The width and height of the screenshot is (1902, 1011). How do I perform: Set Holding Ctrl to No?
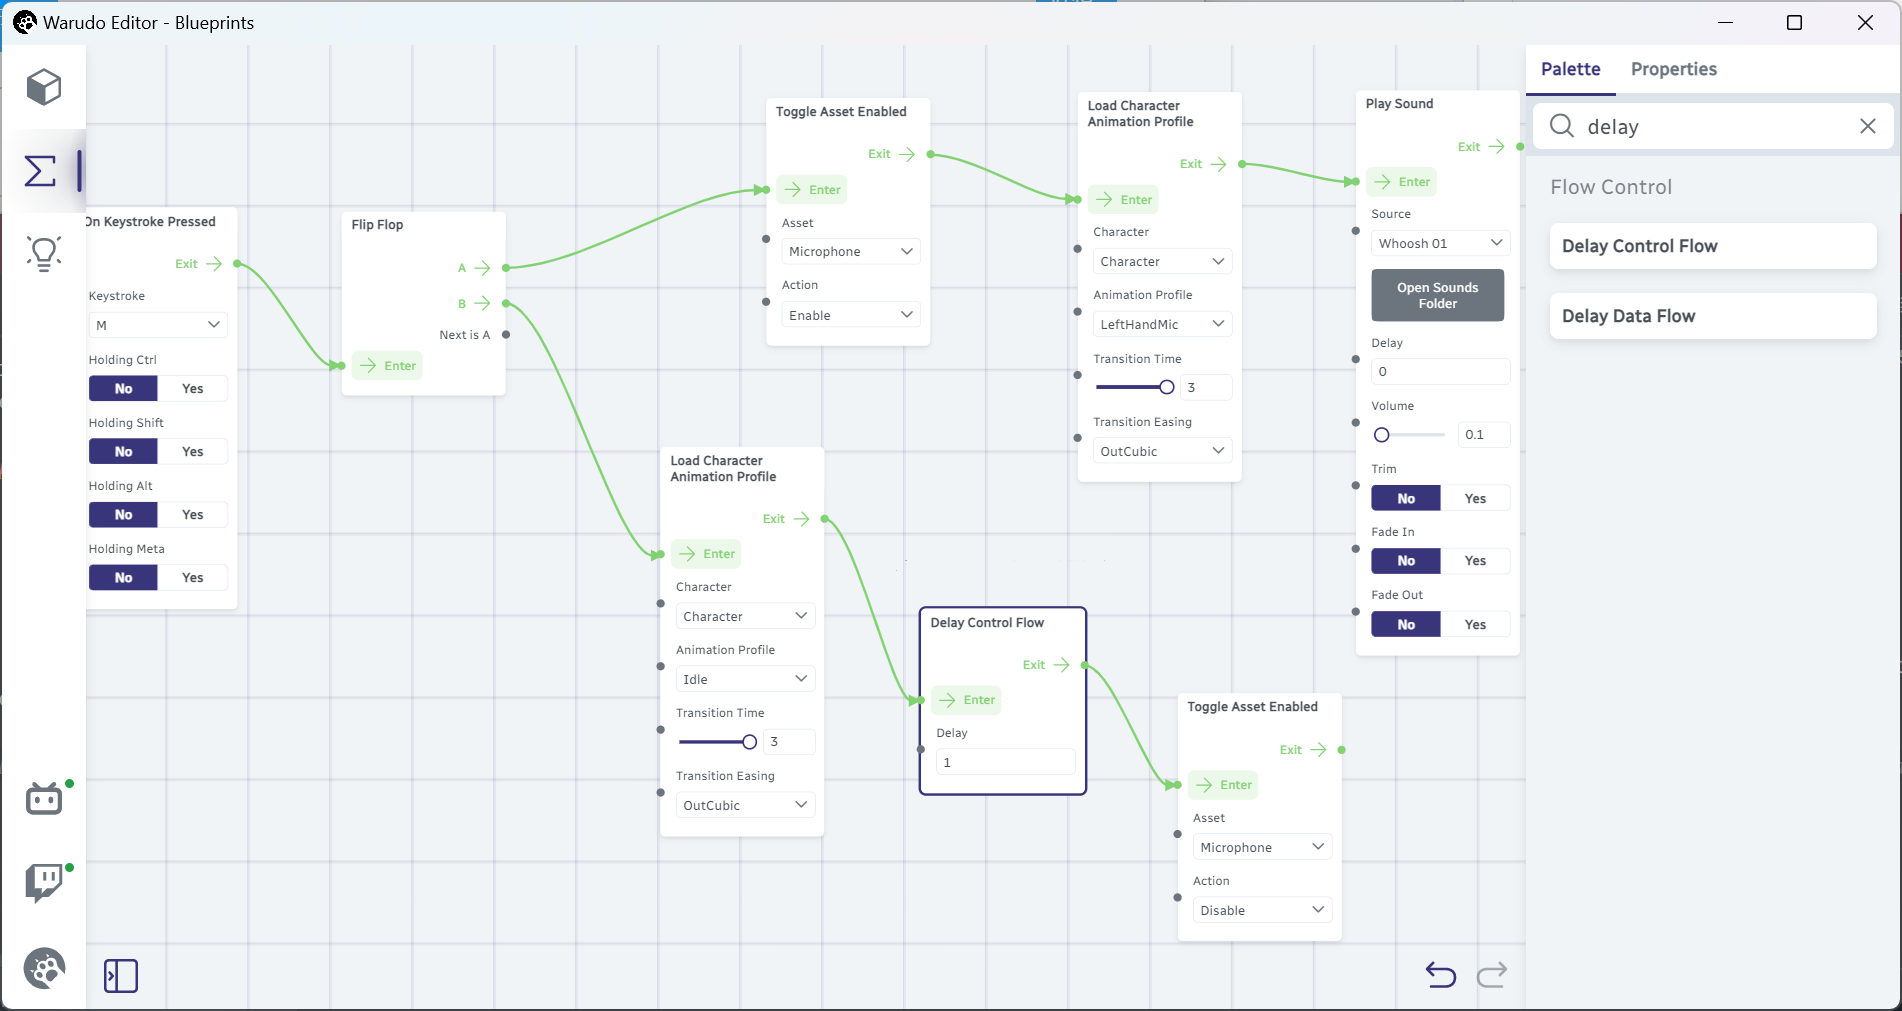click(123, 388)
